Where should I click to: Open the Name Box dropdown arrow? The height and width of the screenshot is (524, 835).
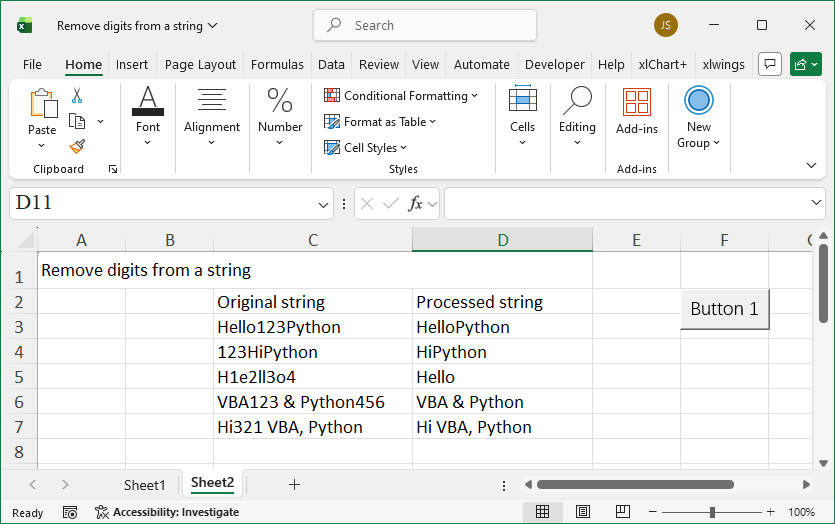coord(324,204)
